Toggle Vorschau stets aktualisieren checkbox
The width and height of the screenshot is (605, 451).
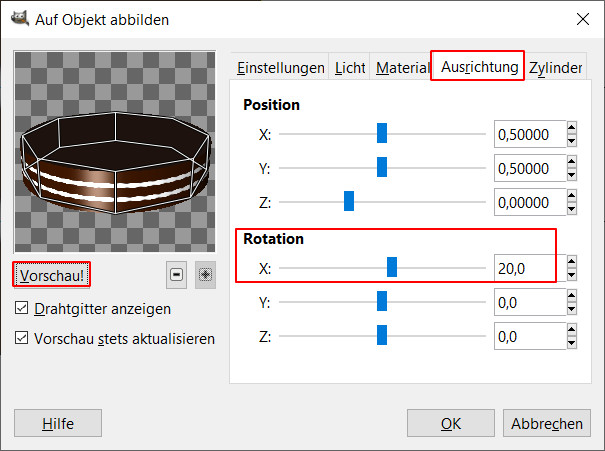[21, 338]
